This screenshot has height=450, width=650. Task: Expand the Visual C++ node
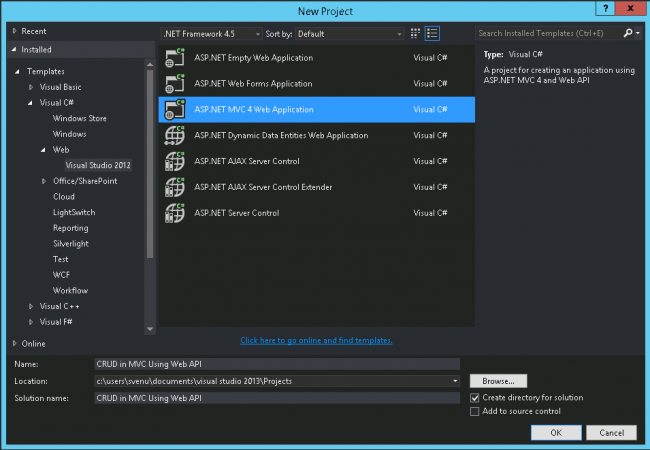click(31, 306)
